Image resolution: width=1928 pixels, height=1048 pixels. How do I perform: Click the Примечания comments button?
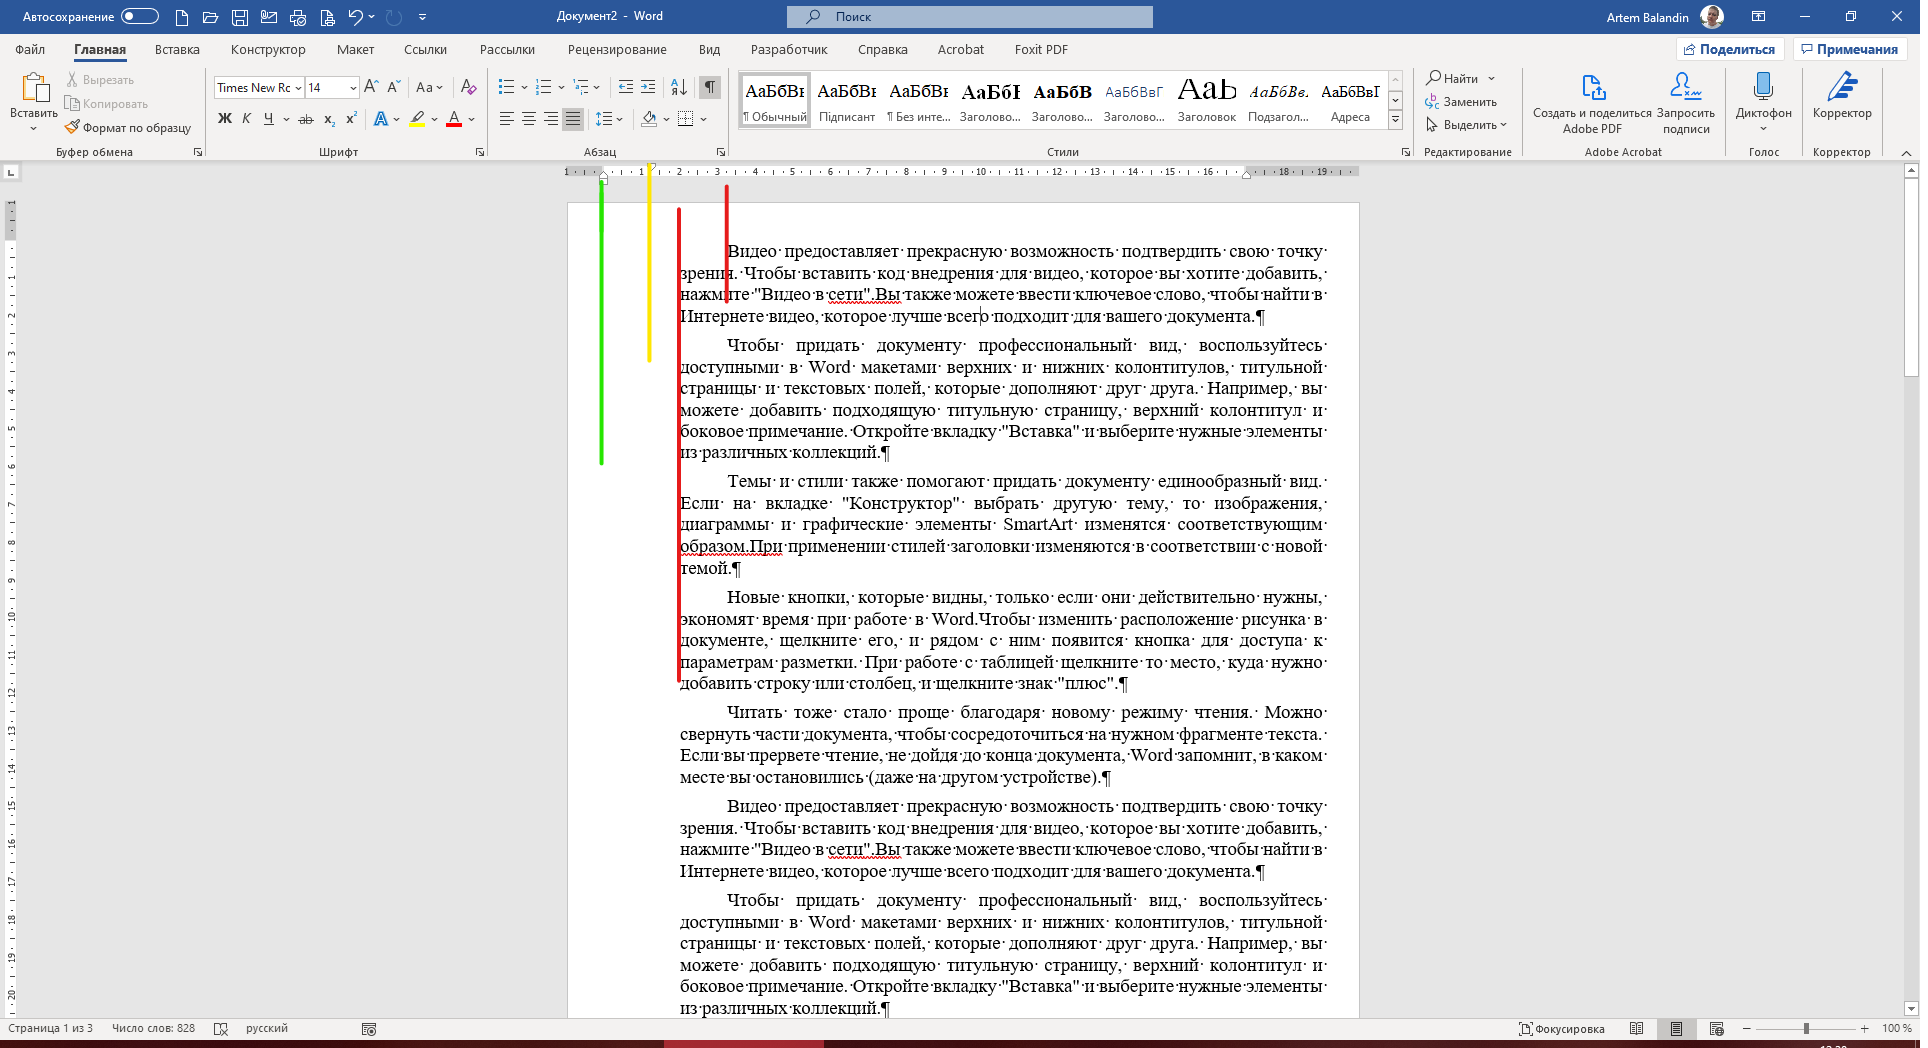[x=1849, y=49]
